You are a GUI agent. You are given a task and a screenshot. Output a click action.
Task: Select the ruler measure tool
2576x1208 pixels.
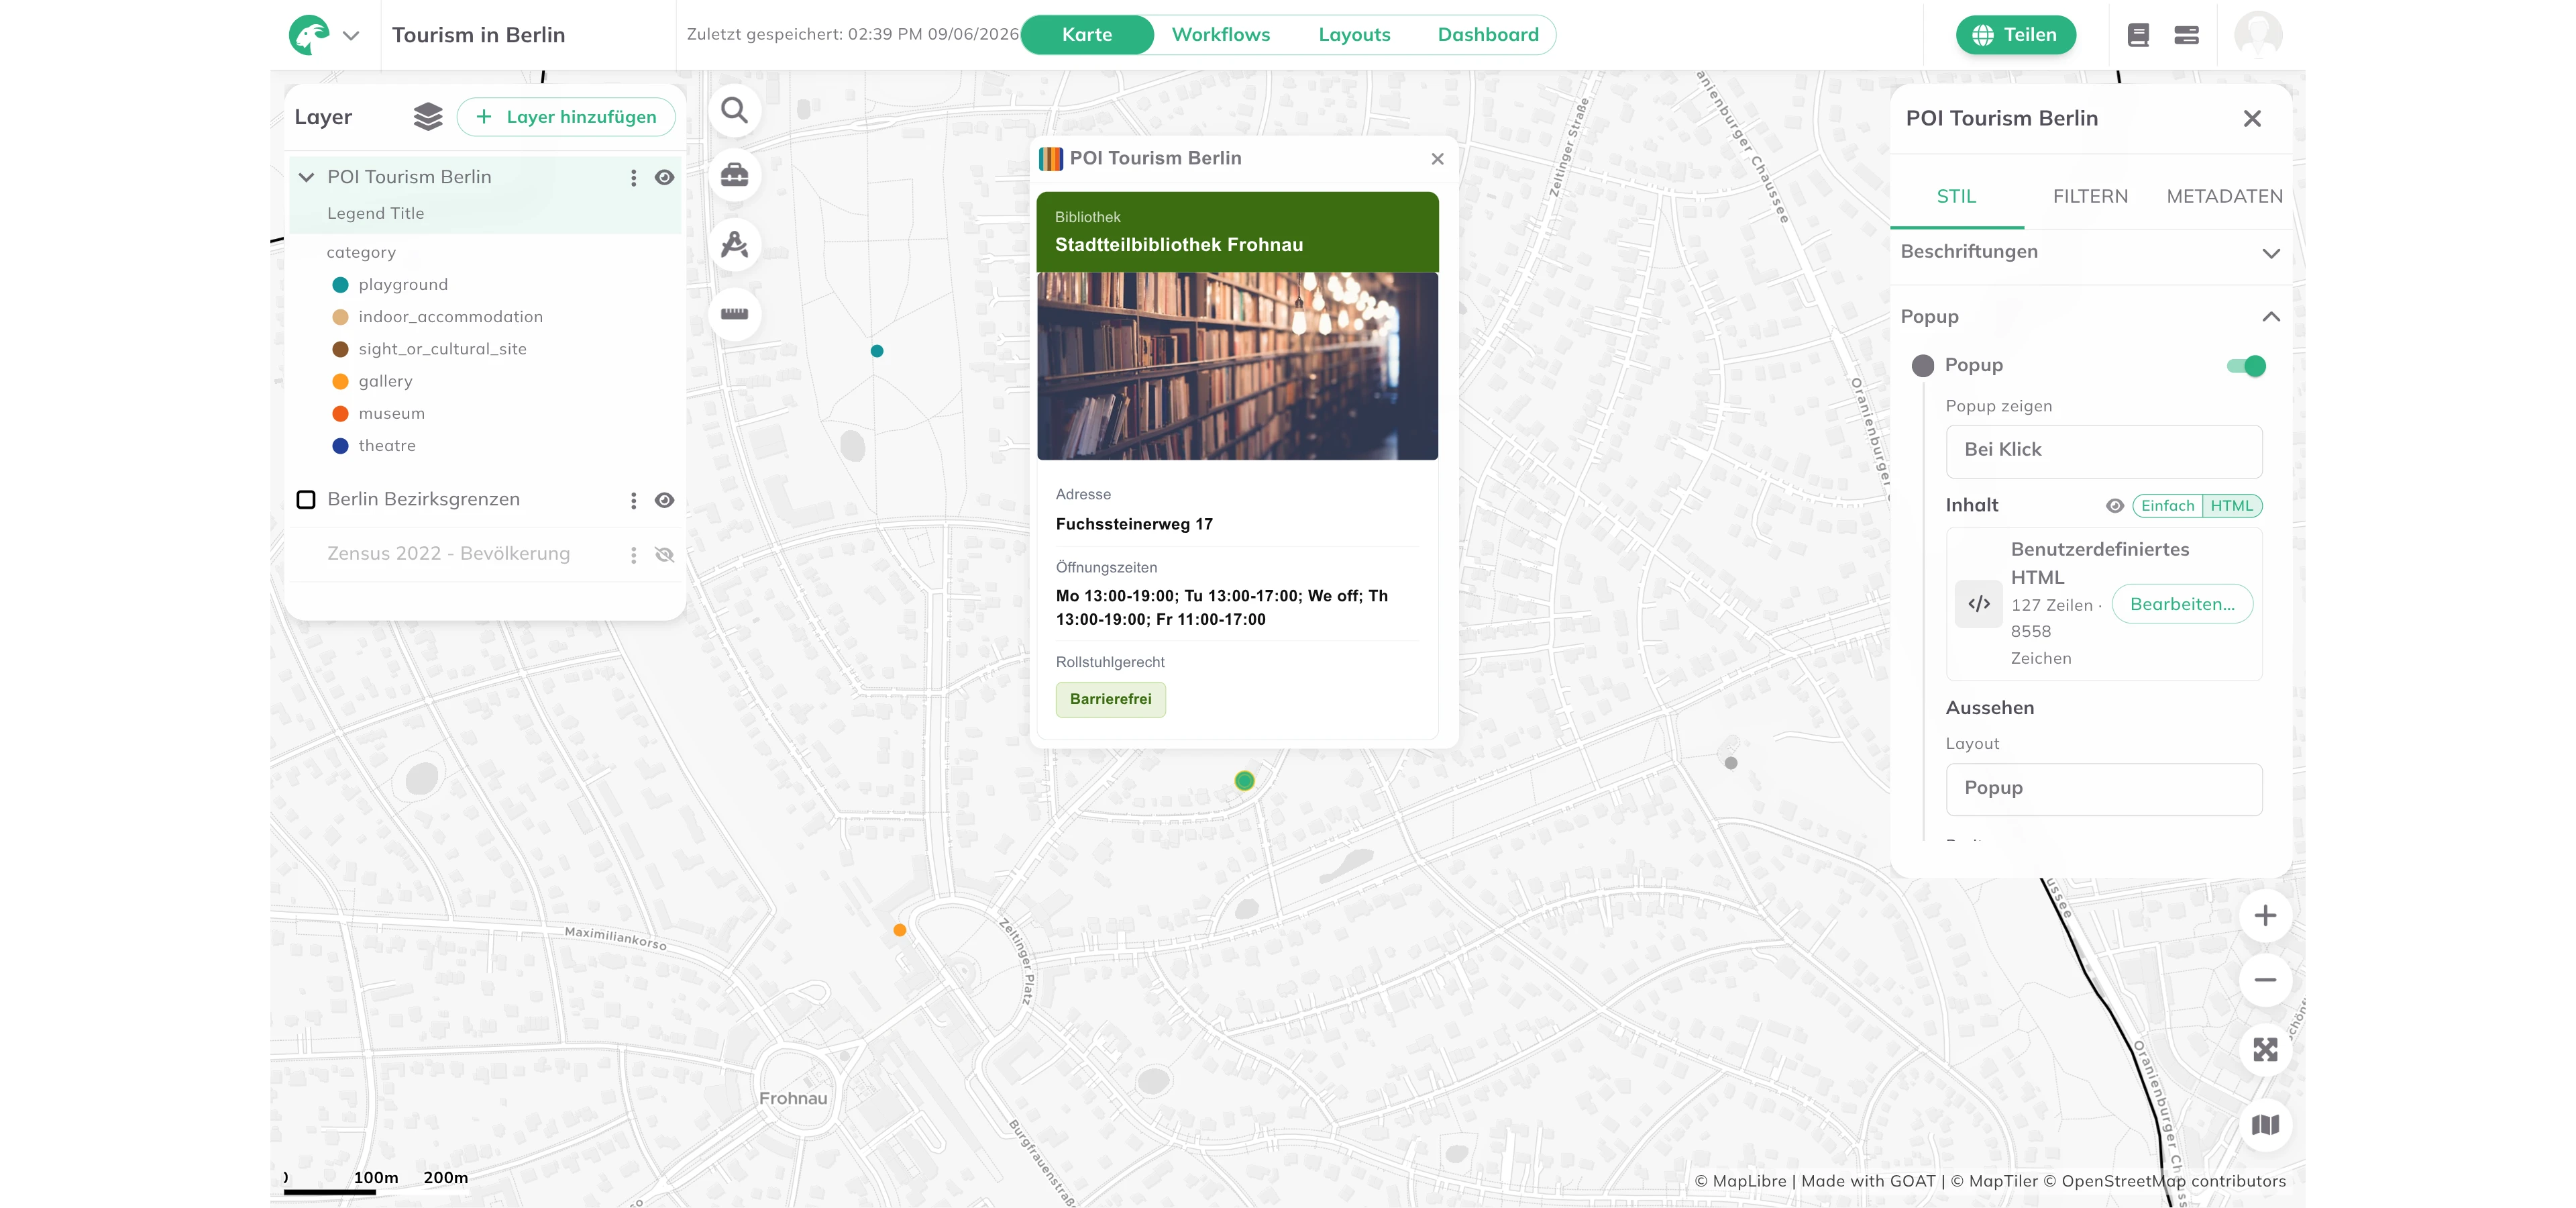pyautogui.click(x=734, y=313)
